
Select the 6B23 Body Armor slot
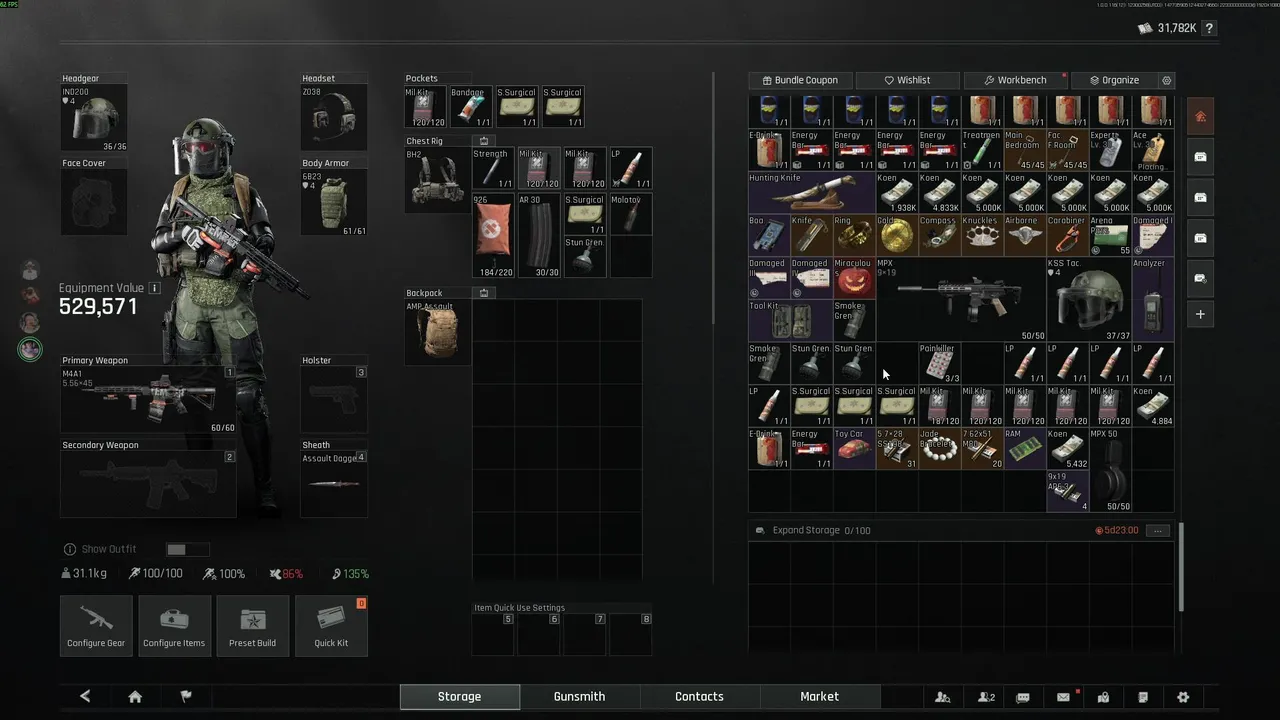point(334,202)
